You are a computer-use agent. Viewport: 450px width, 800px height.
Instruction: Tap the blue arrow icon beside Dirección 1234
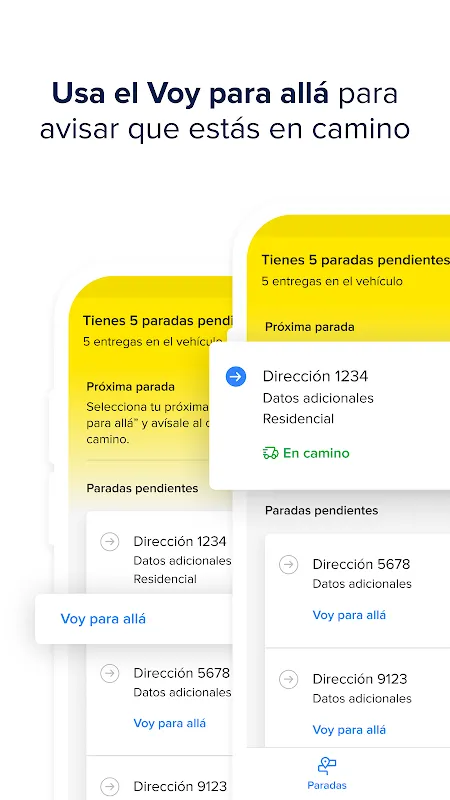[x=236, y=377]
